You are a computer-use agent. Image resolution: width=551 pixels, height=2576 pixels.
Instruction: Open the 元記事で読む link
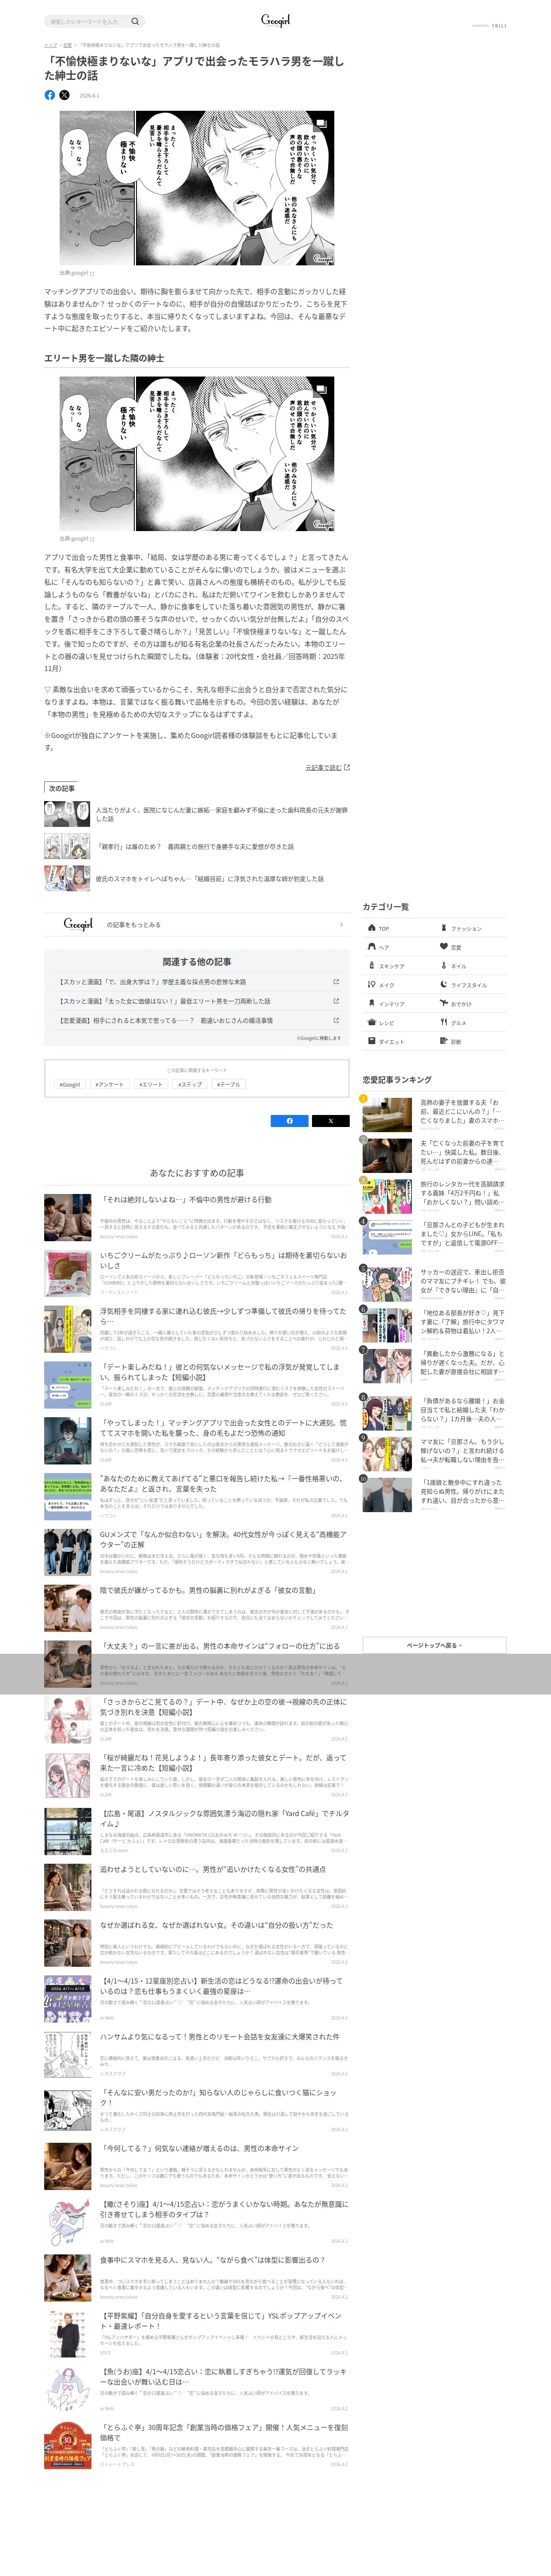pos(327,767)
